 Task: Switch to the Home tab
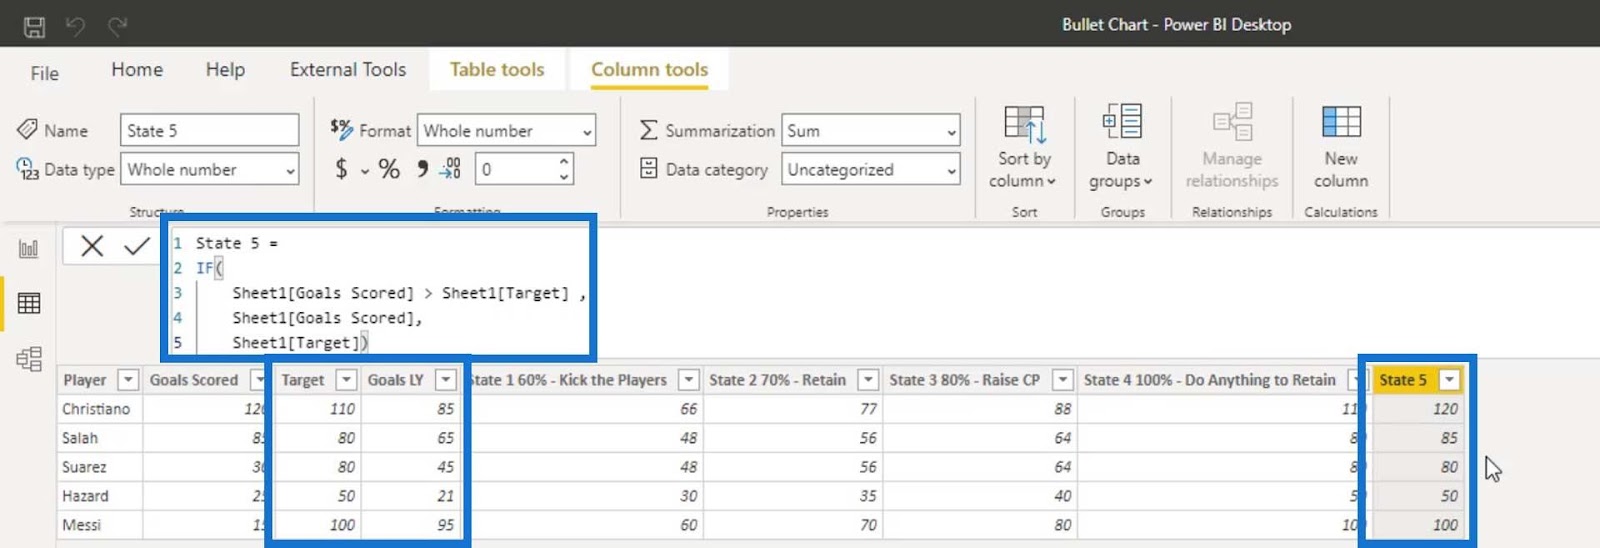[137, 69]
